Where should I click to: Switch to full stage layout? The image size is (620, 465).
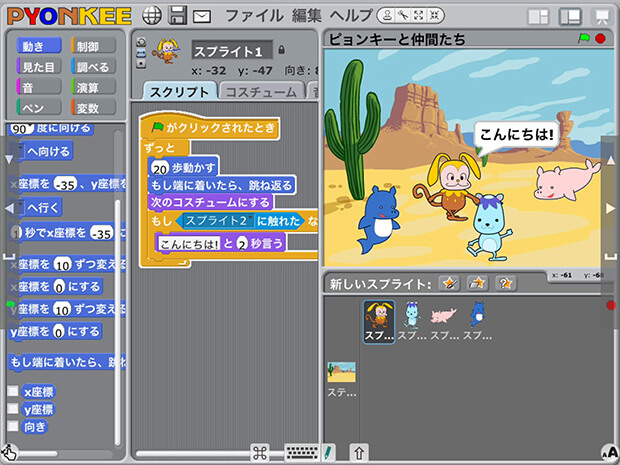[x=570, y=17]
